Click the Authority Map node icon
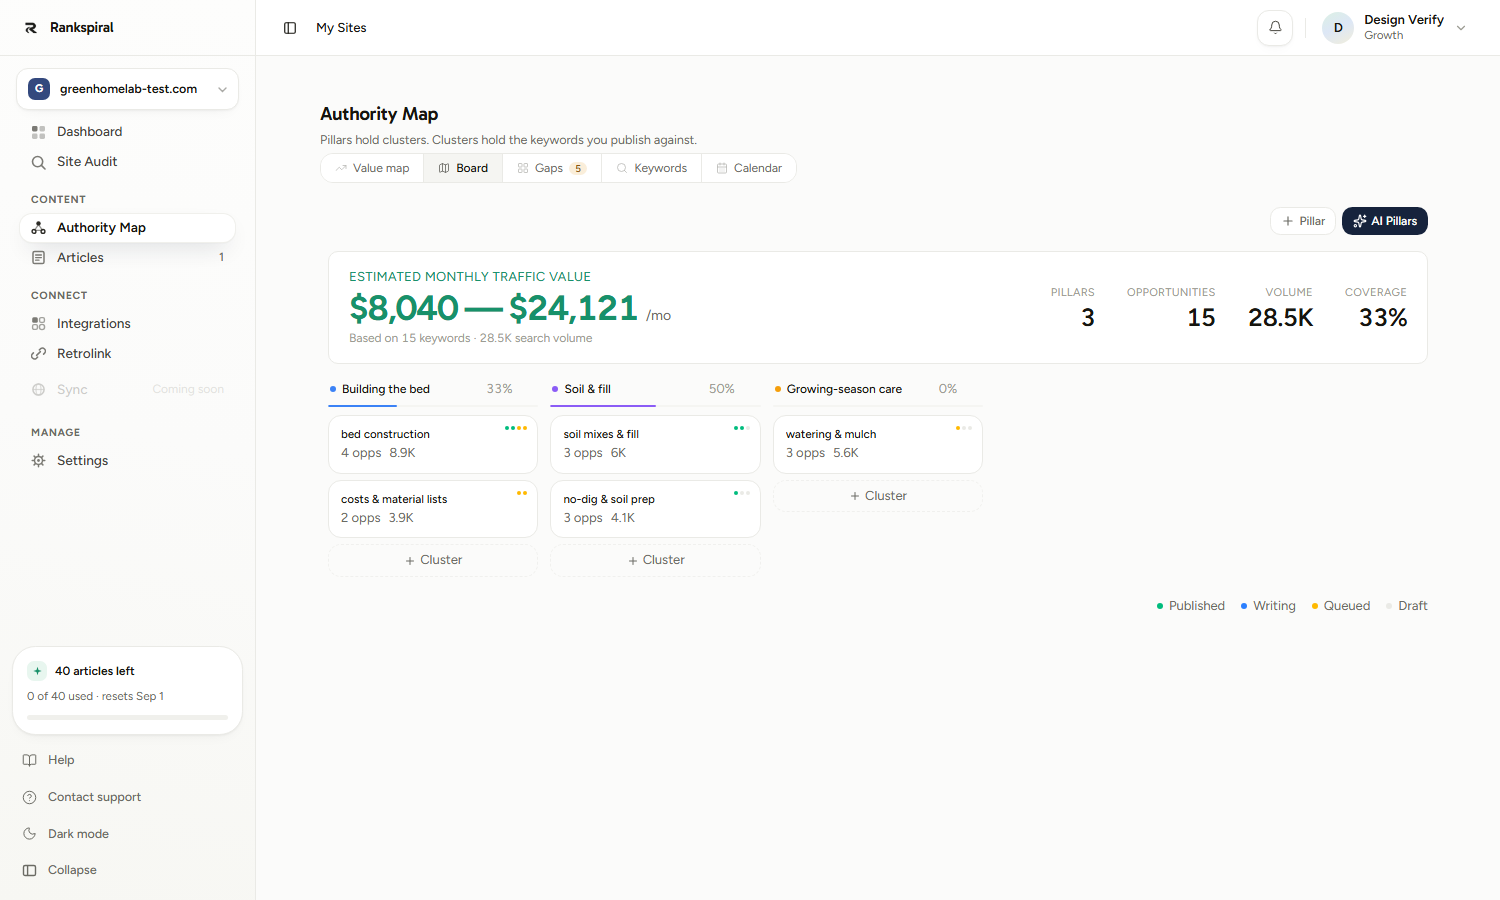 (39, 228)
